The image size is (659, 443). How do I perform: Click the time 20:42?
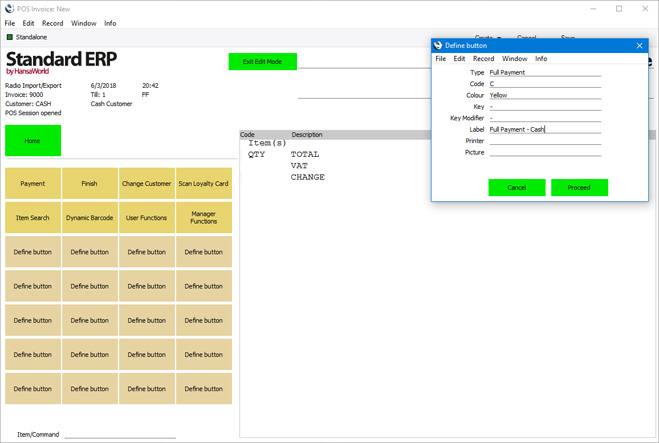click(150, 85)
